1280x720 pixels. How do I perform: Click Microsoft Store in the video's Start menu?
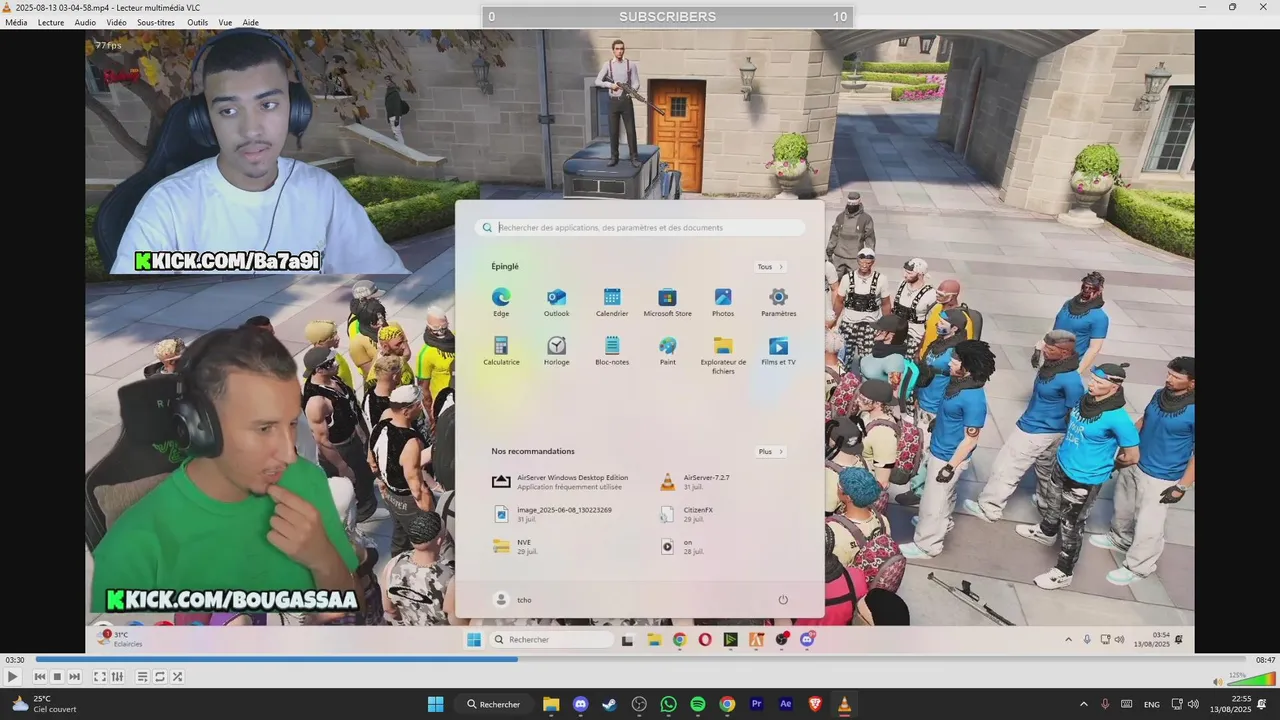pyautogui.click(x=667, y=302)
